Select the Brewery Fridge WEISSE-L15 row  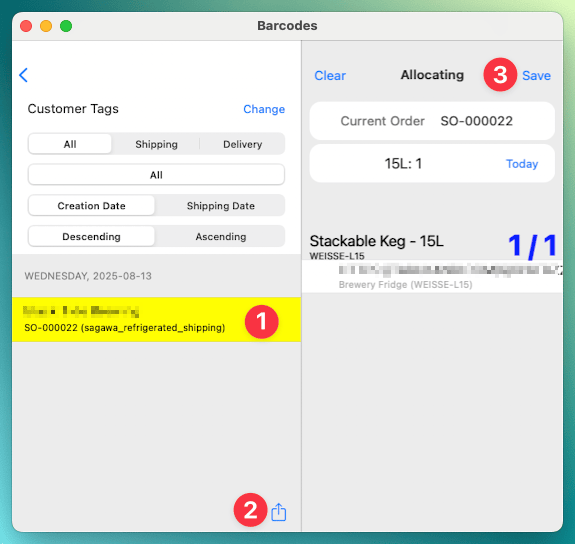click(x=432, y=276)
